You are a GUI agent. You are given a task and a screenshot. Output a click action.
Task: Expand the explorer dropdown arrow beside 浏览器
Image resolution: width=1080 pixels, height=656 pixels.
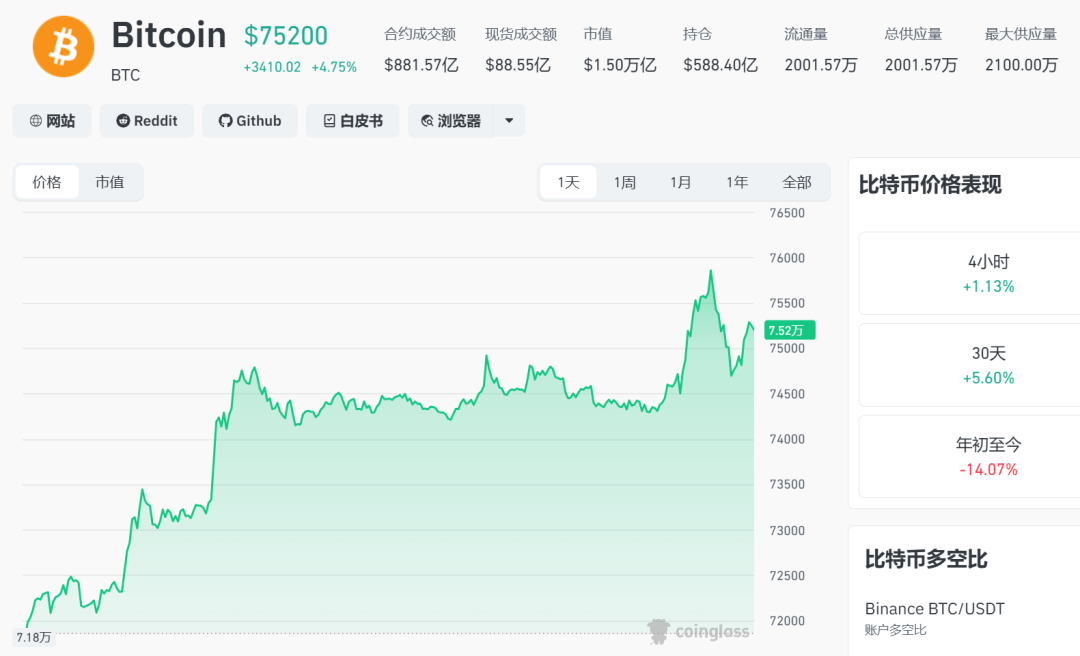click(508, 120)
